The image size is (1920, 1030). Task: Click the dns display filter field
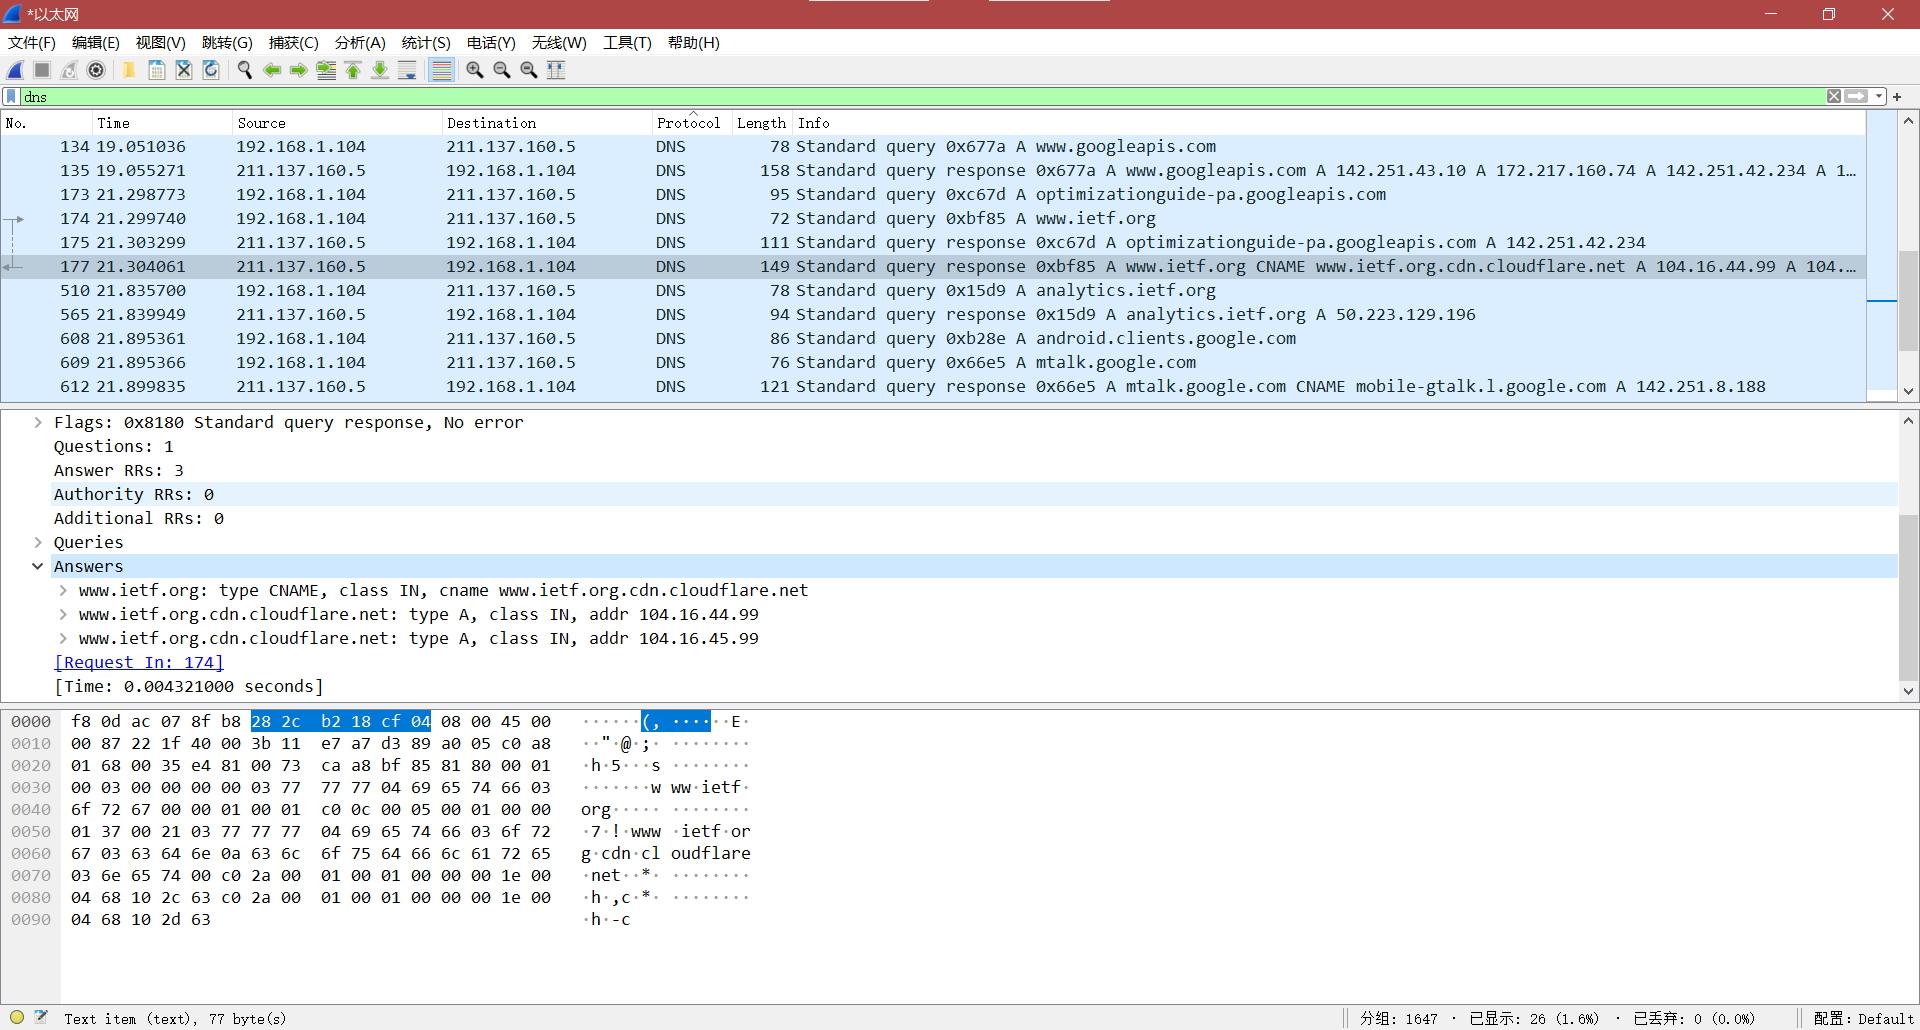(920, 96)
